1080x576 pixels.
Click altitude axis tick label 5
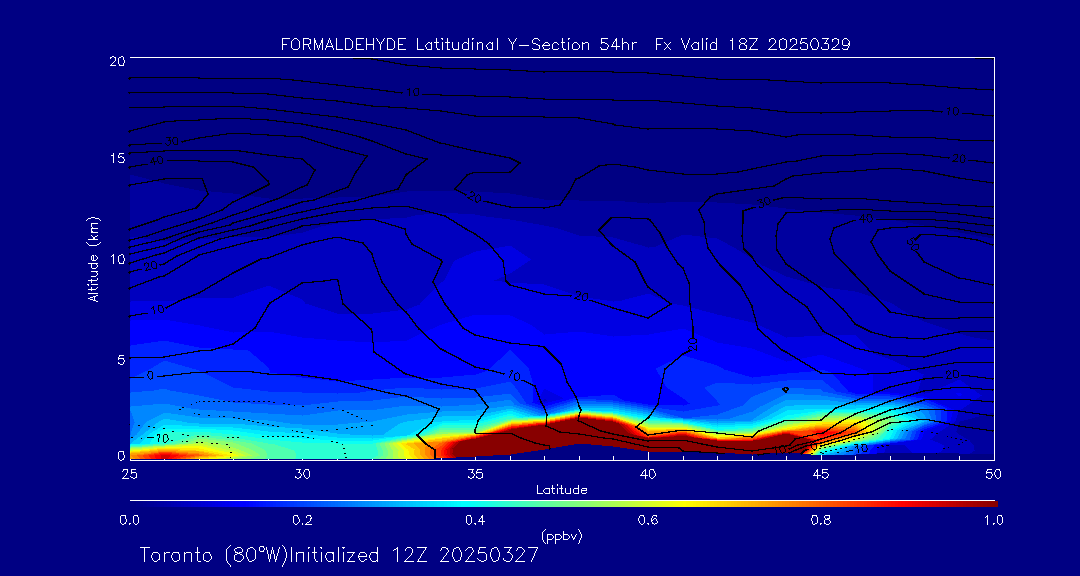coord(121,360)
